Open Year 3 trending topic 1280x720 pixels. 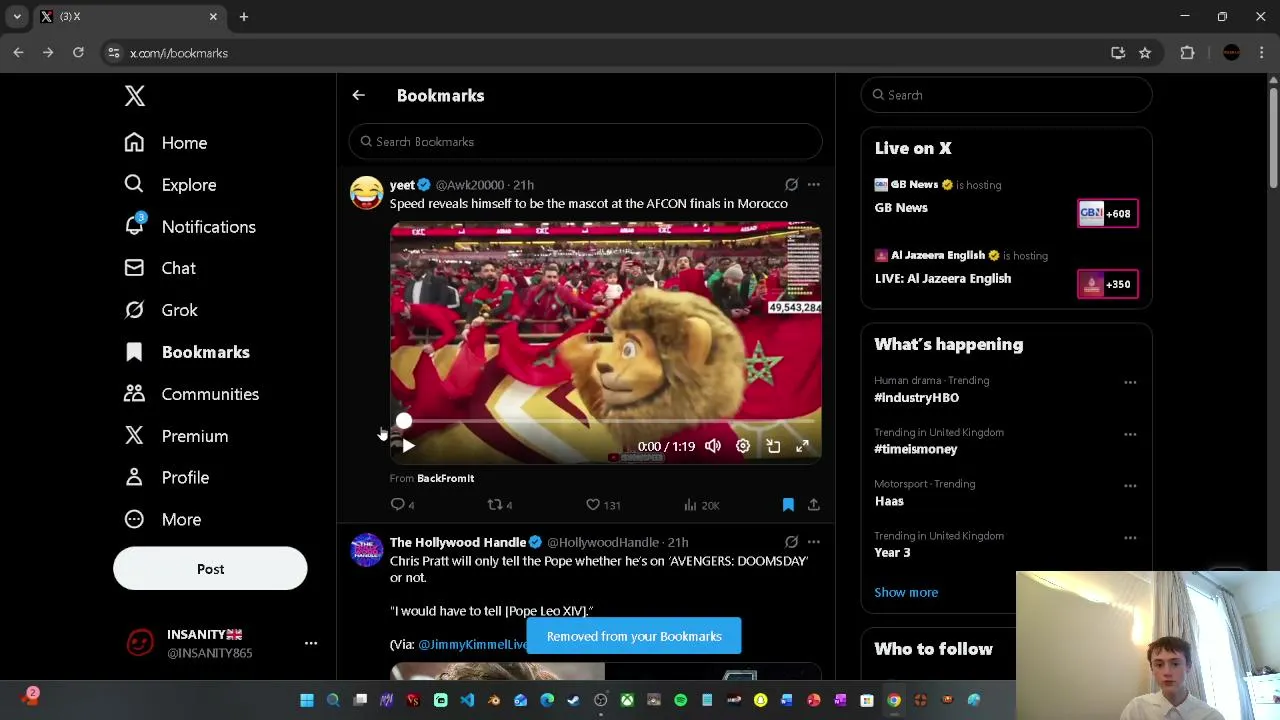[893, 553]
